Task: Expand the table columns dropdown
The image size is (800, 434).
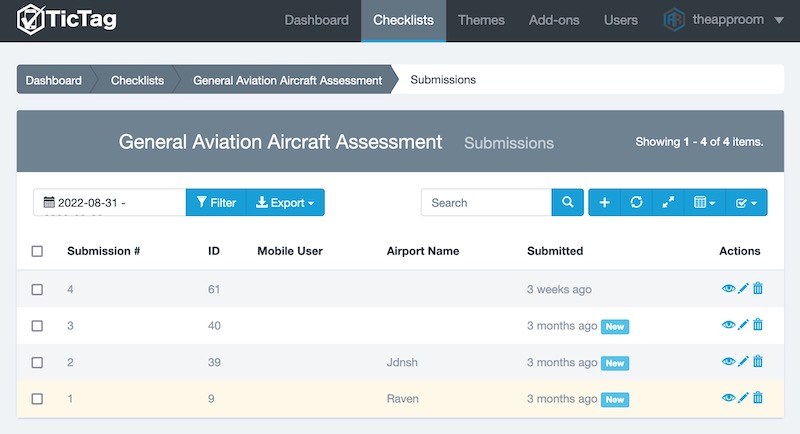Action: click(705, 202)
